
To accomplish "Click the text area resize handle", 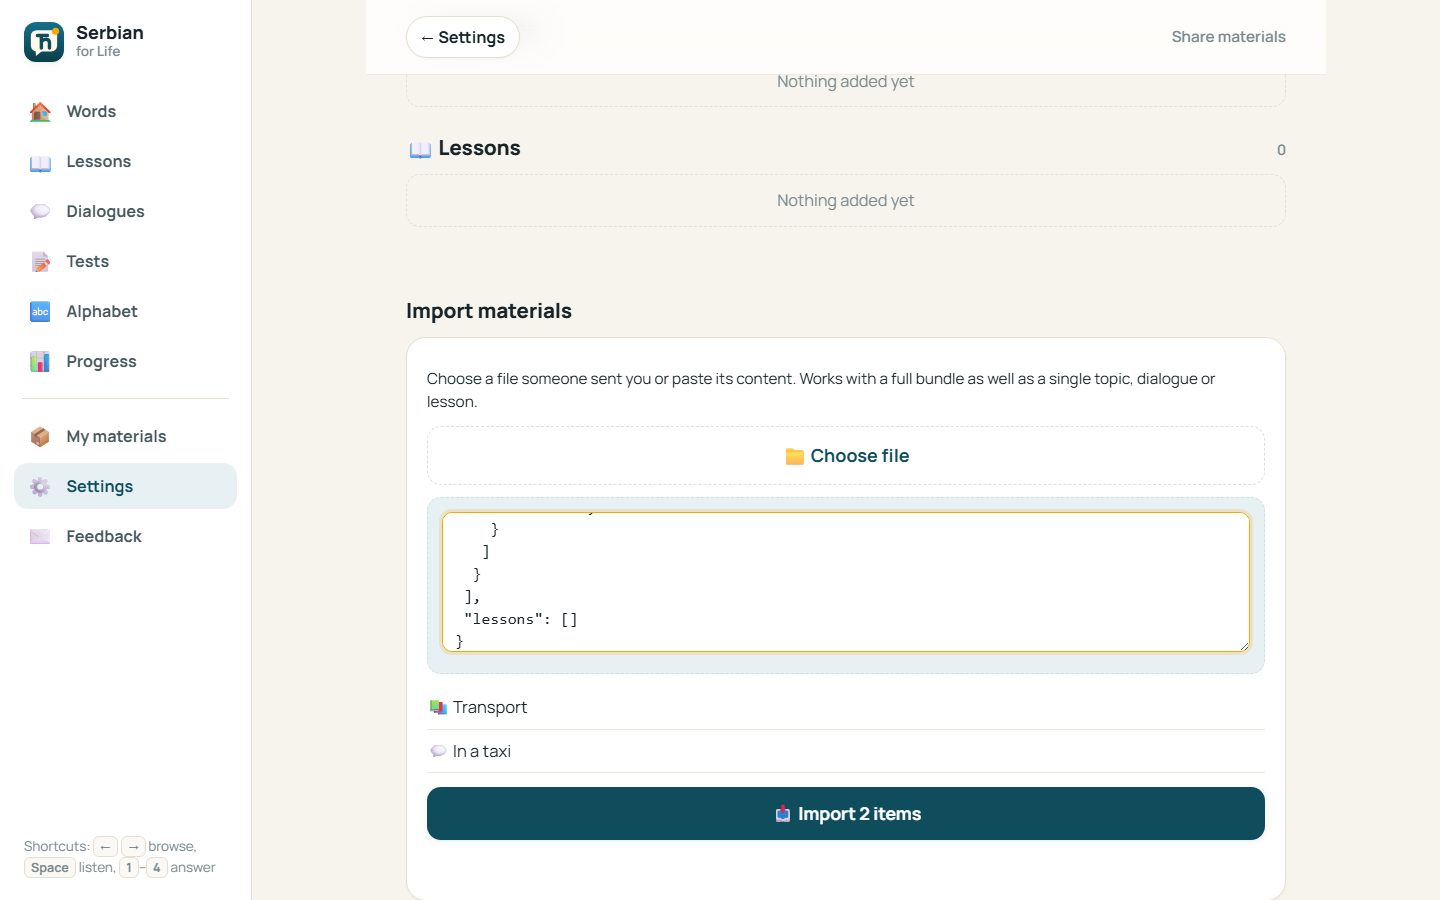I will pyautogui.click(x=1243, y=645).
